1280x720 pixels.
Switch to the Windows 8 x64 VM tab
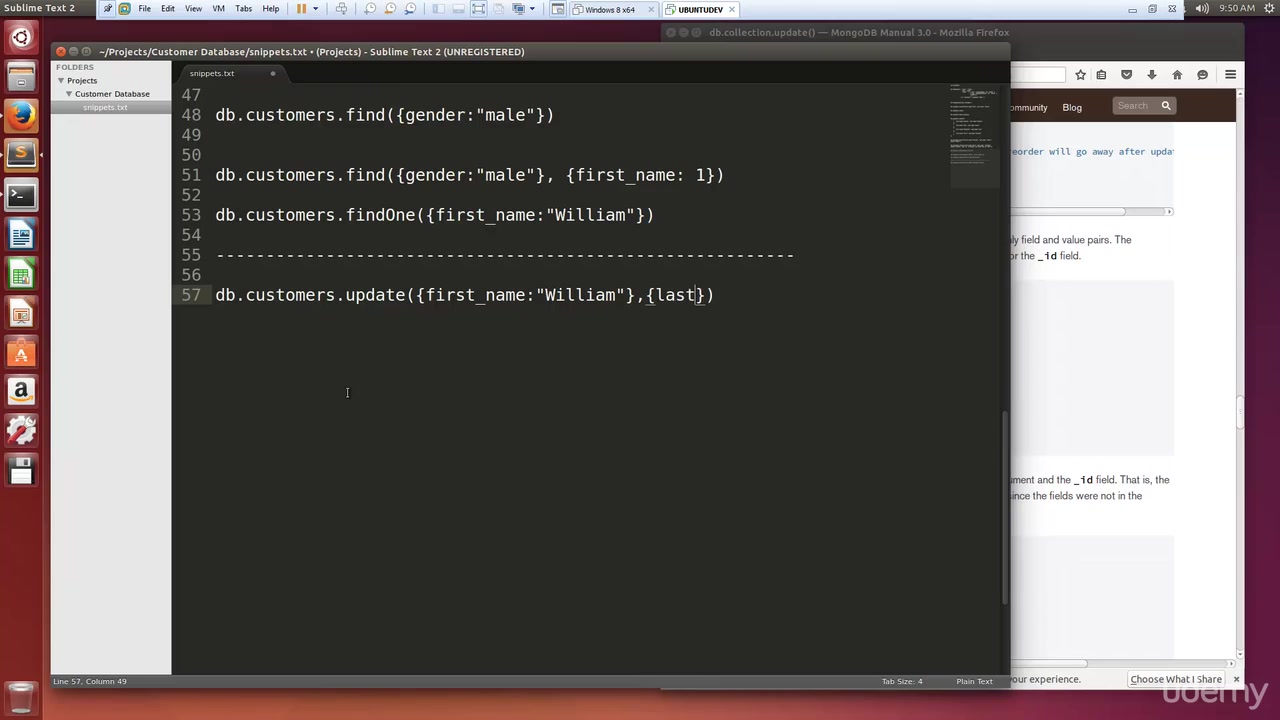click(609, 10)
